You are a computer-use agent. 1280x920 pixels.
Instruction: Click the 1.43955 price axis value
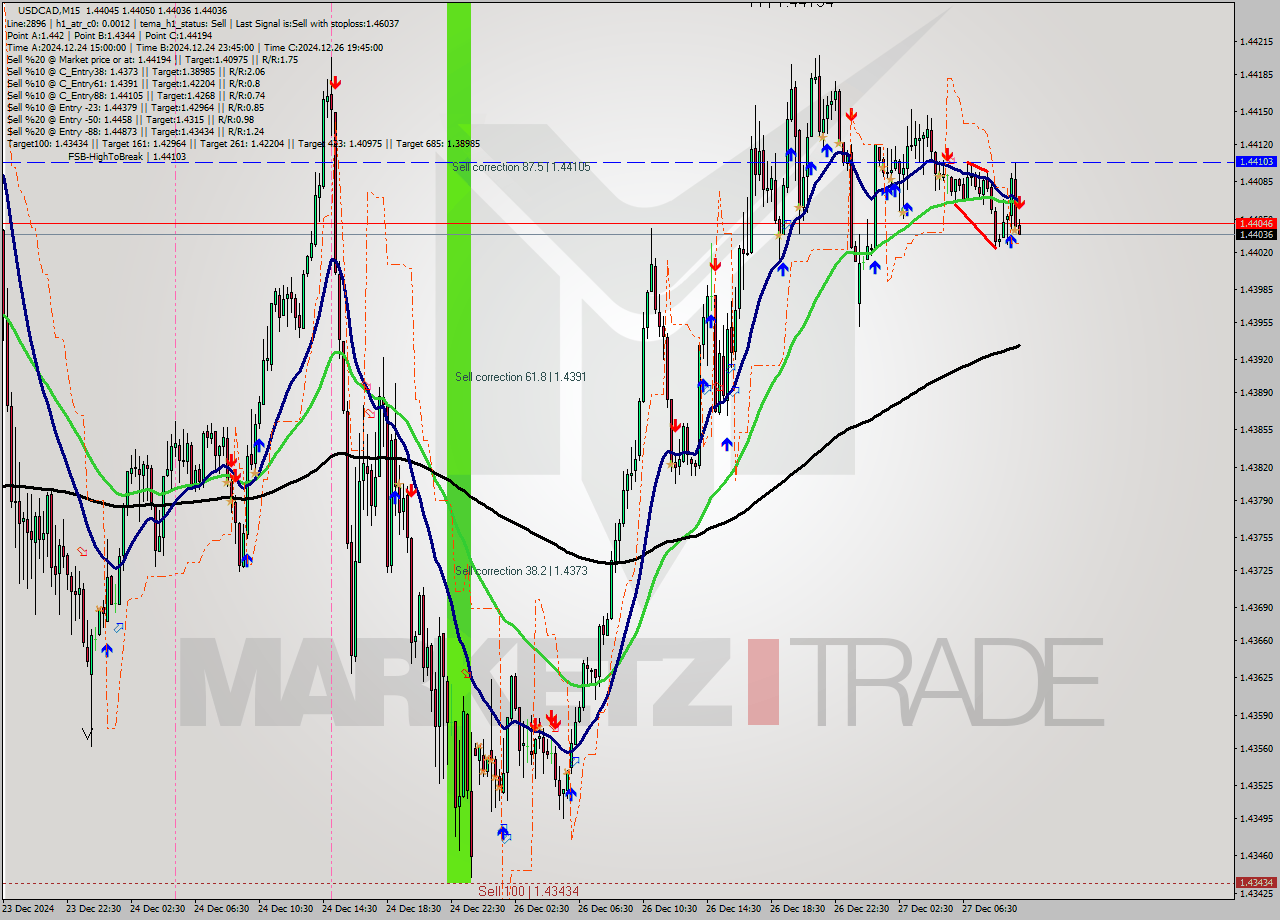(x=1255, y=322)
